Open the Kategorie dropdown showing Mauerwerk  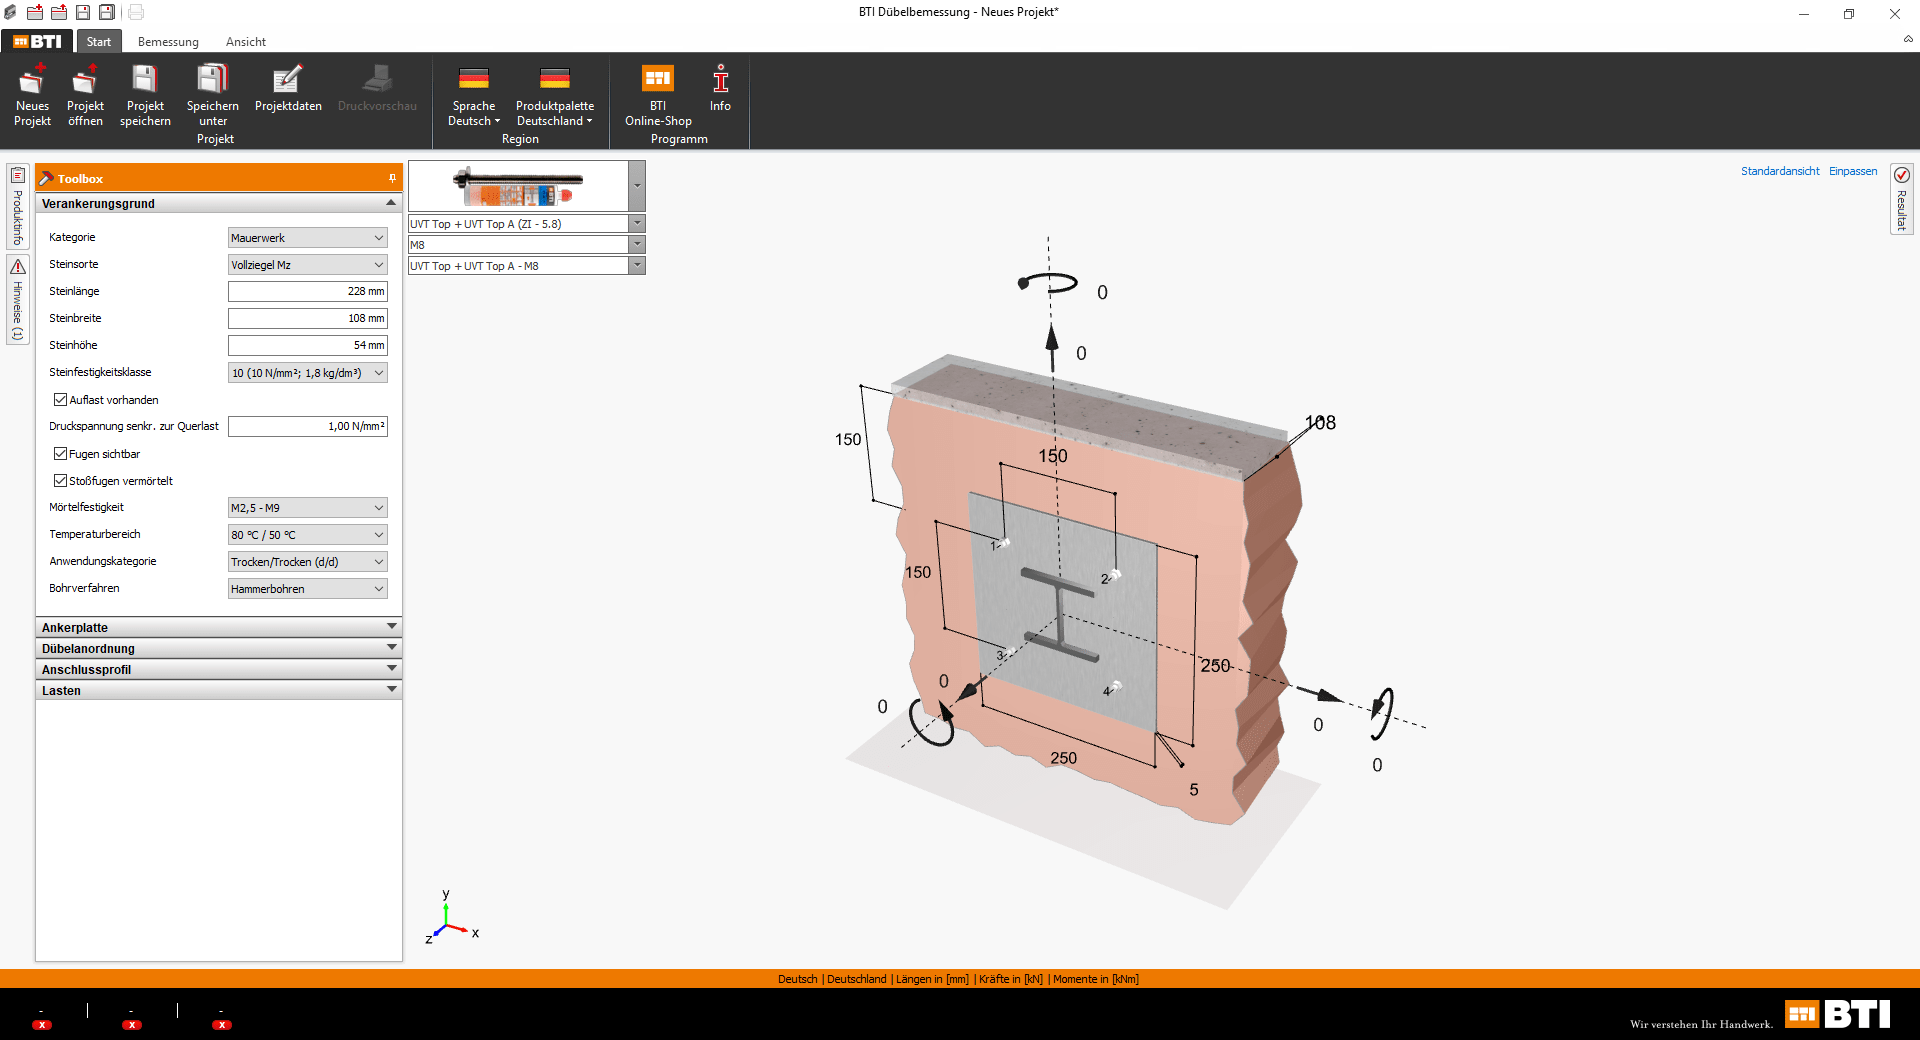(307, 238)
